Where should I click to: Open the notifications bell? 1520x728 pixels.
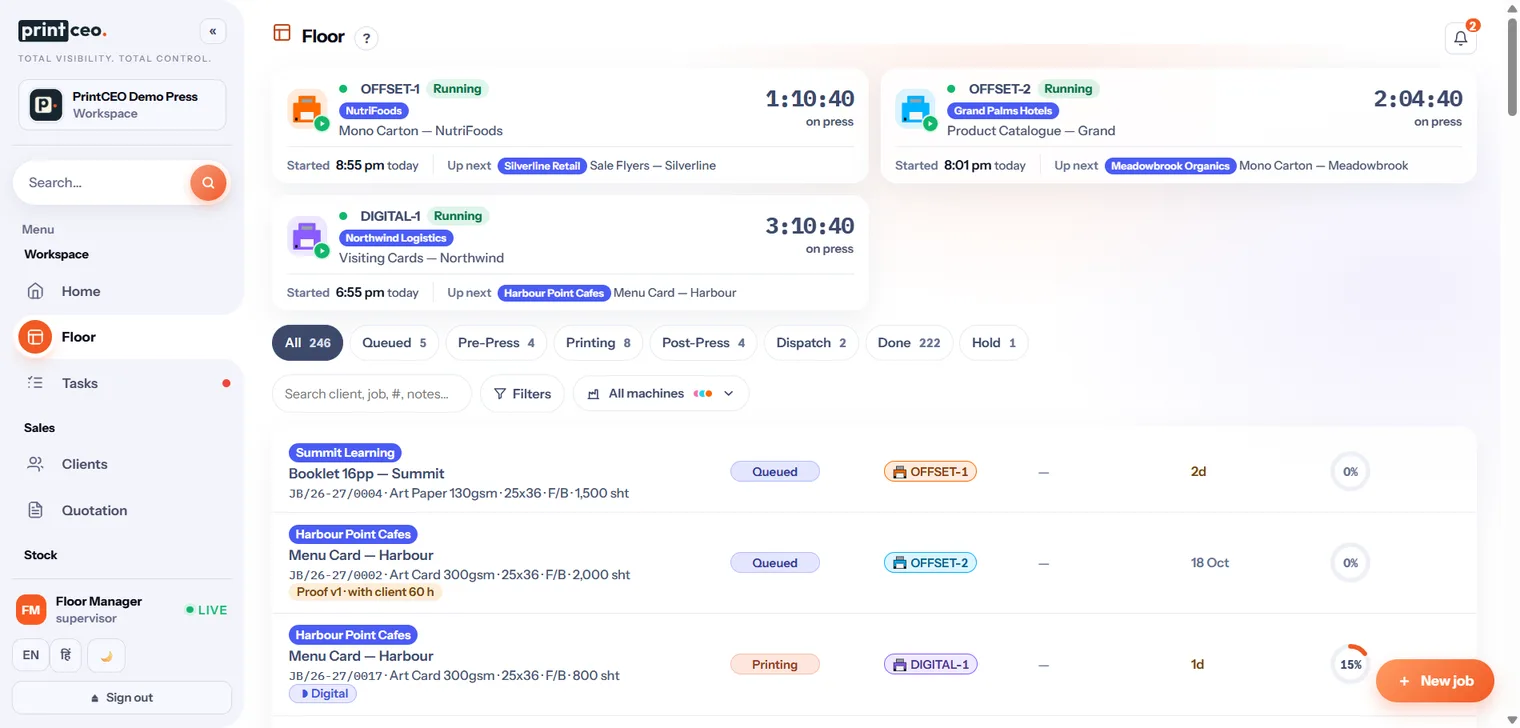click(1460, 38)
